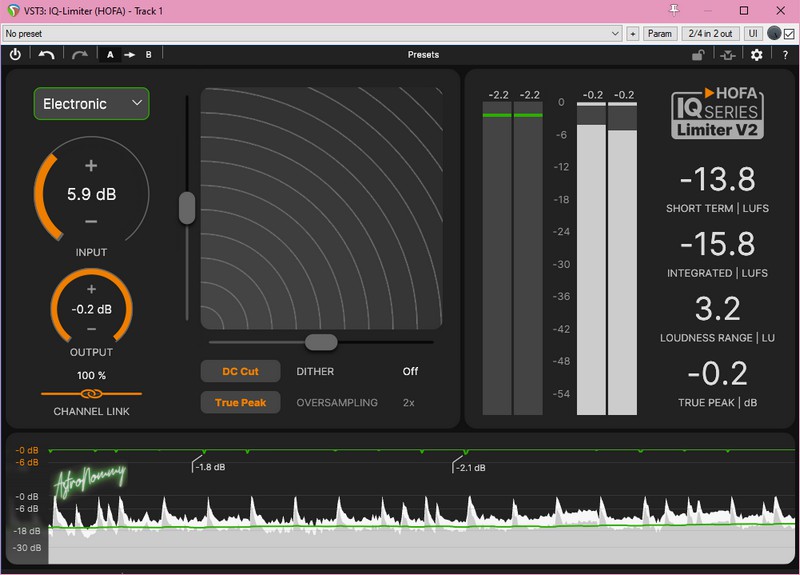This screenshot has width=800, height=575.
Task: Click plus on the Input gain knob
Action: point(91,166)
